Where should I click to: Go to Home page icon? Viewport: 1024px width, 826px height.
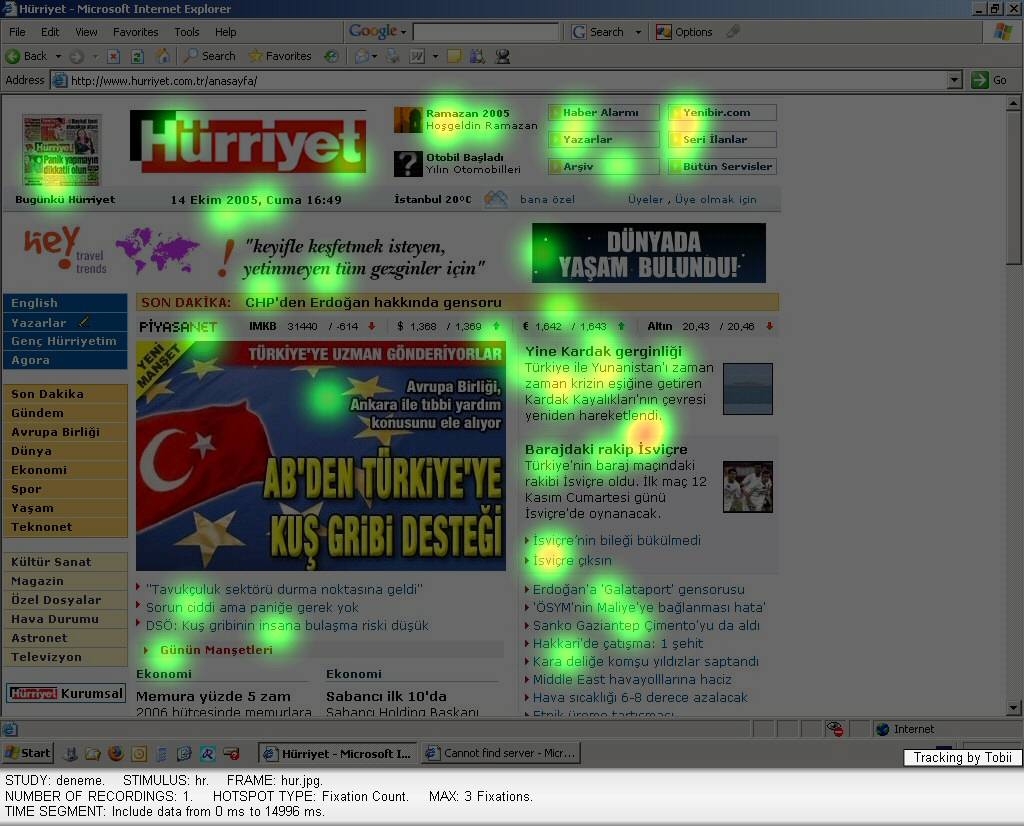(163, 56)
